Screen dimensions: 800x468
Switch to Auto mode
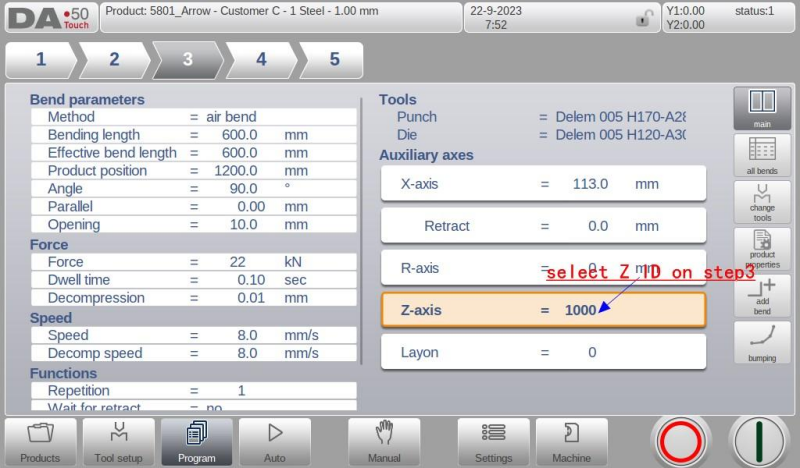click(274, 441)
